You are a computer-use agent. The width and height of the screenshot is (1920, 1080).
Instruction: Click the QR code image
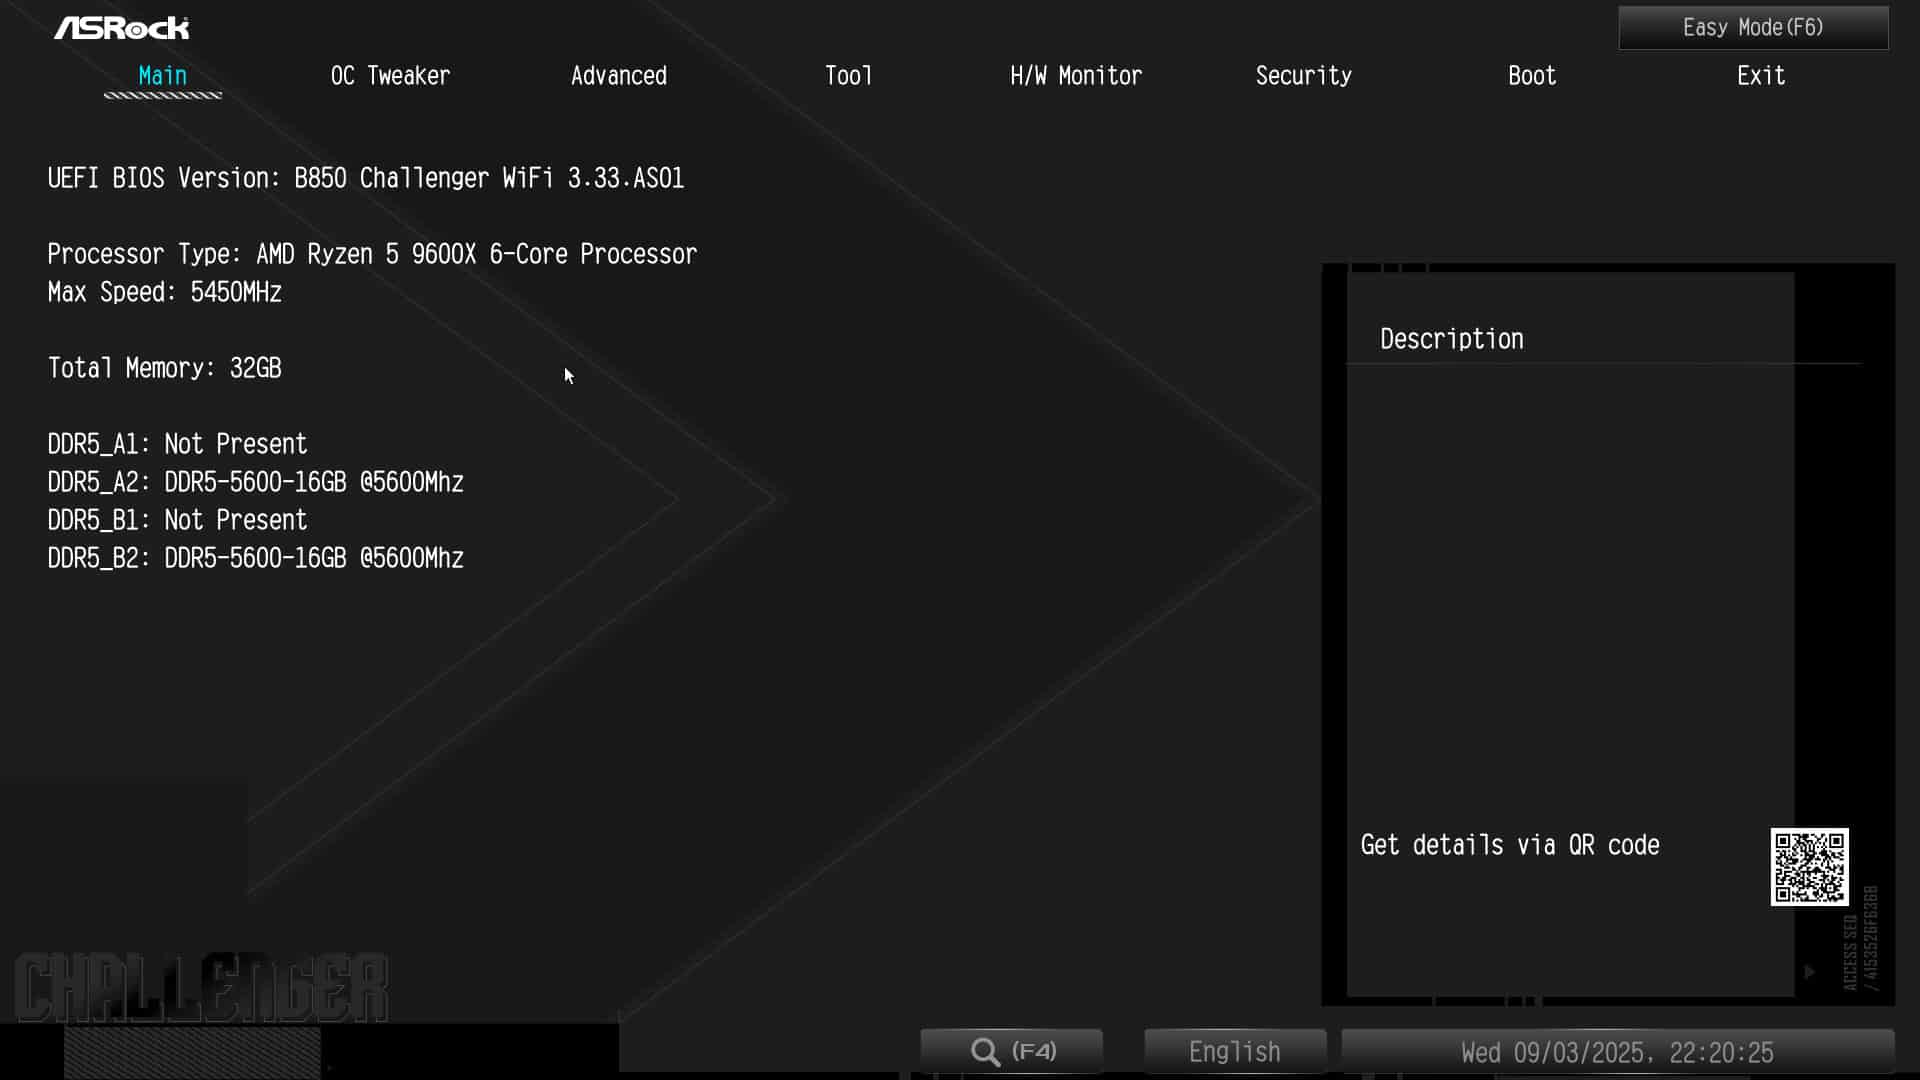click(1809, 867)
